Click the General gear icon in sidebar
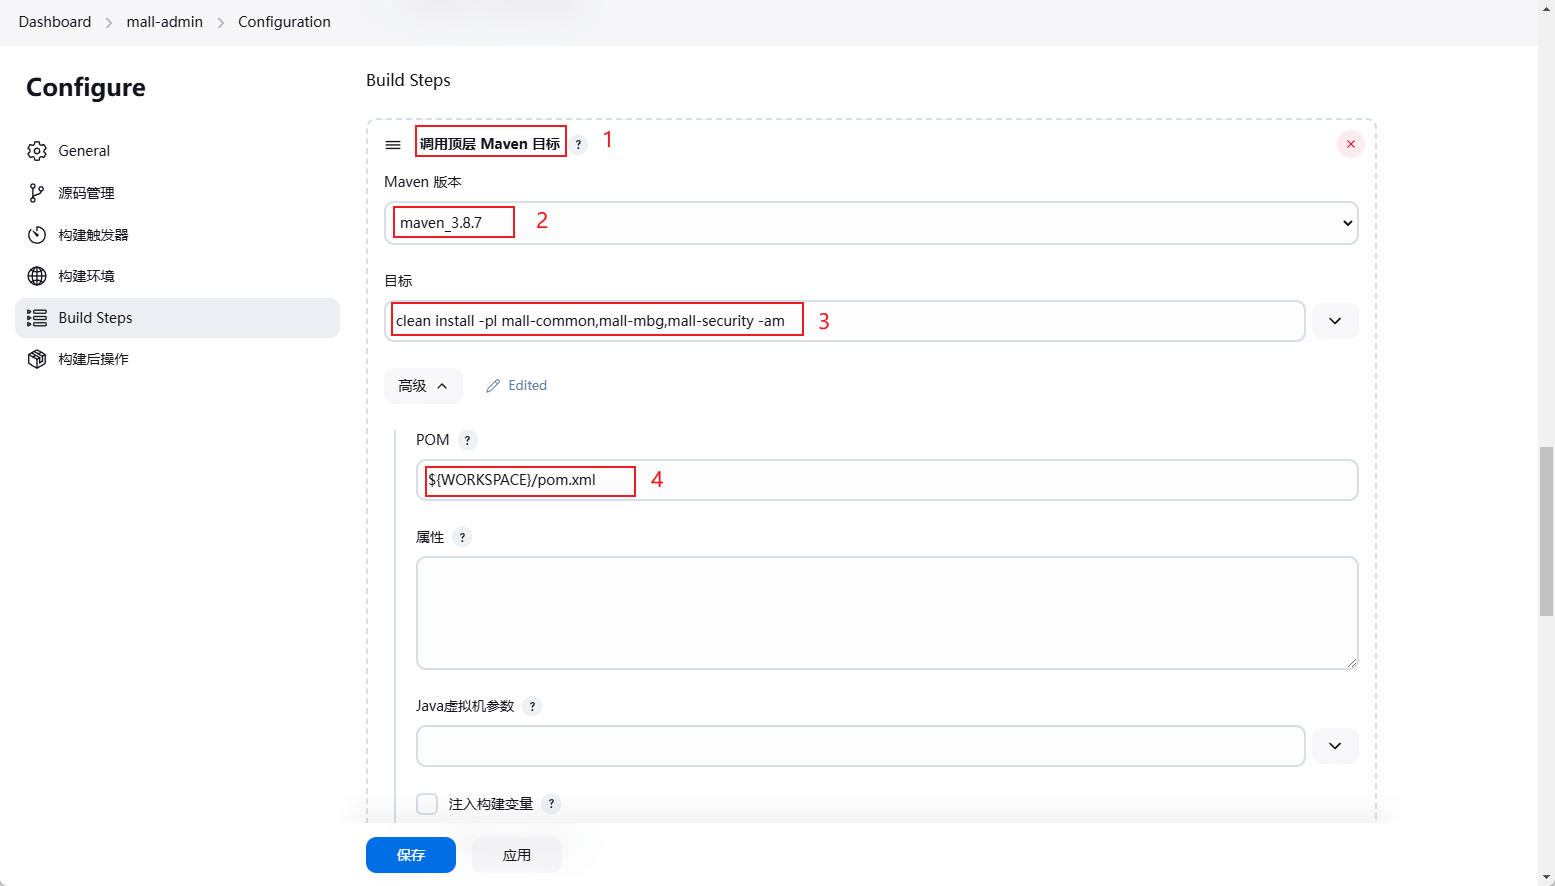 pyautogui.click(x=37, y=151)
